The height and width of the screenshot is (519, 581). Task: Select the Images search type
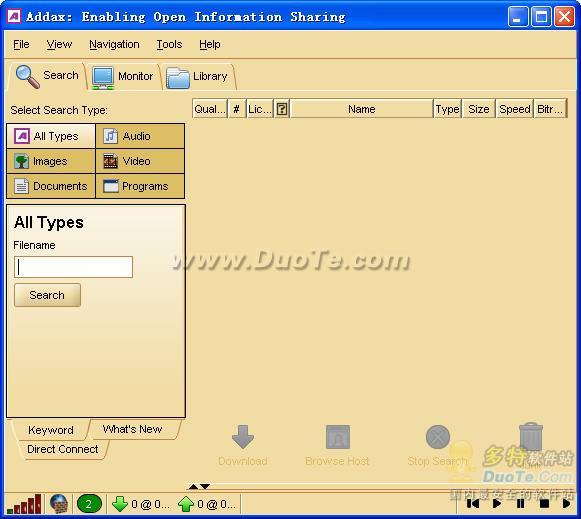coord(51,161)
